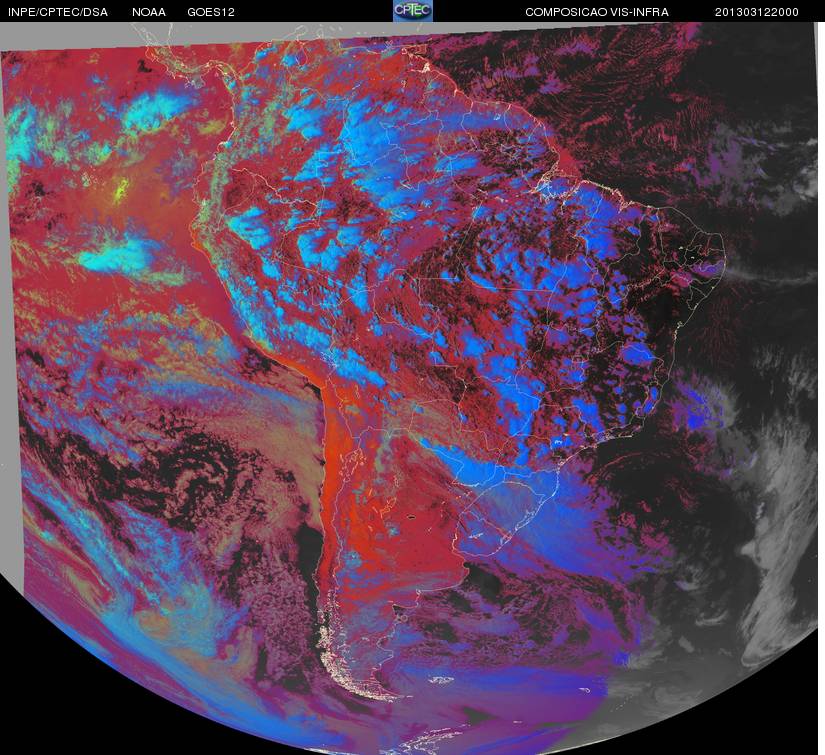This screenshot has width=825, height=755.
Task: Click the COMPOSICAO VIS-INFRA title text
Action: pyautogui.click(x=597, y=12)
